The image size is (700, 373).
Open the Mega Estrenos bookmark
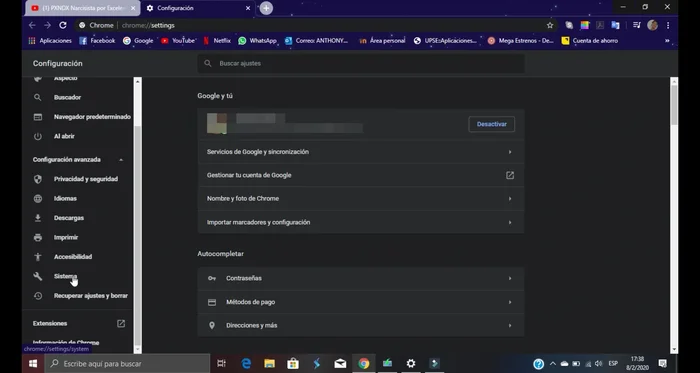[x=521, y=41]
